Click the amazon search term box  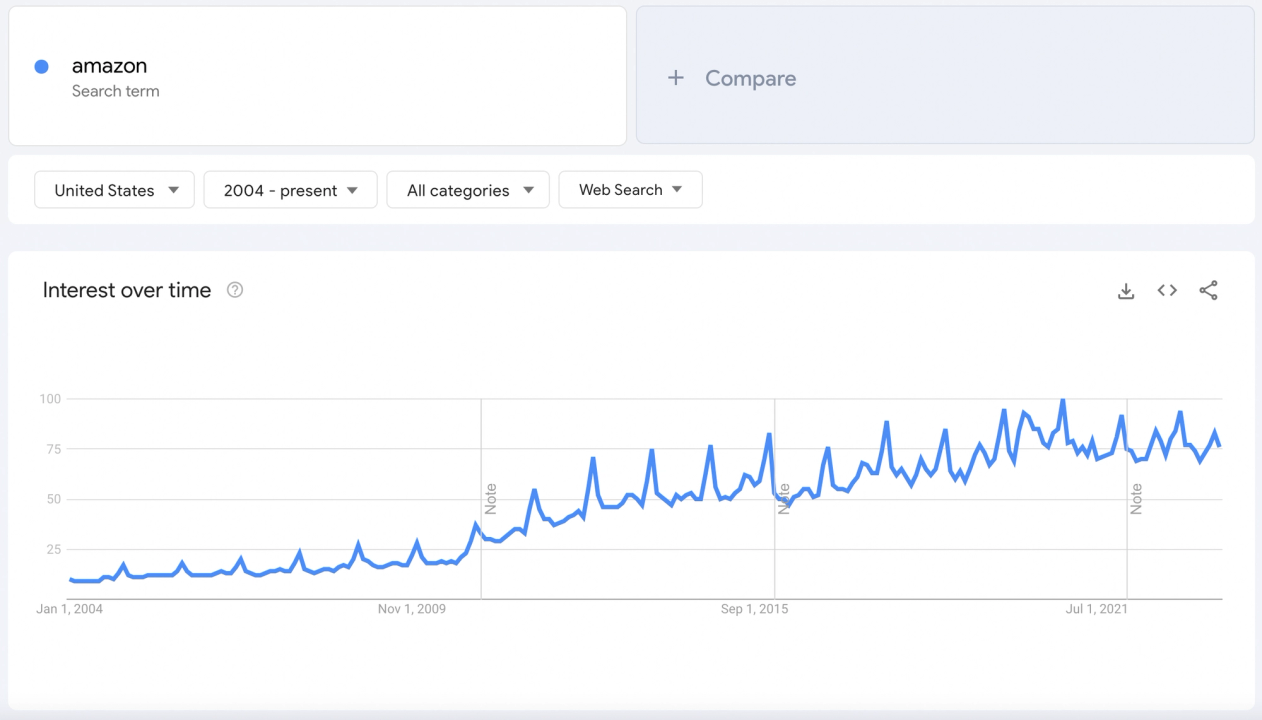318,76
